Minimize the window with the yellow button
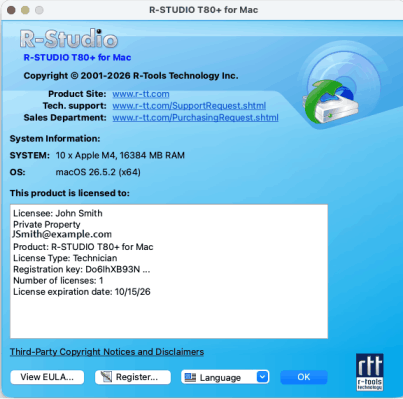This screenshot has width=403, height=399. 25,10
